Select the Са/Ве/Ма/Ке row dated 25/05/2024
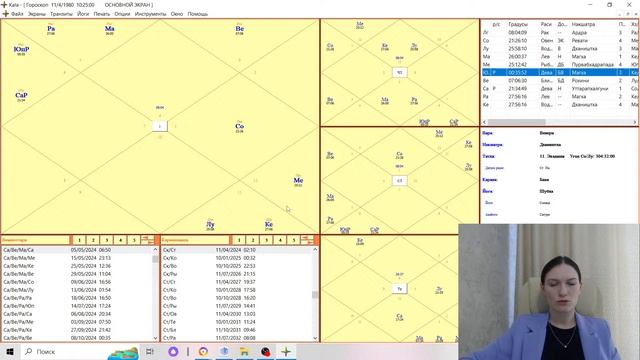 [77, 266]
